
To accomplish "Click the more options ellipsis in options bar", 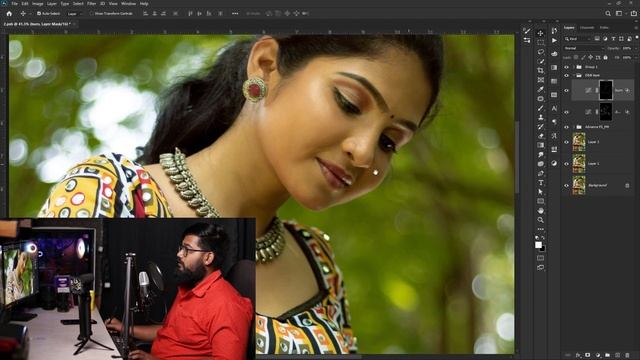I will click(235, 13).
